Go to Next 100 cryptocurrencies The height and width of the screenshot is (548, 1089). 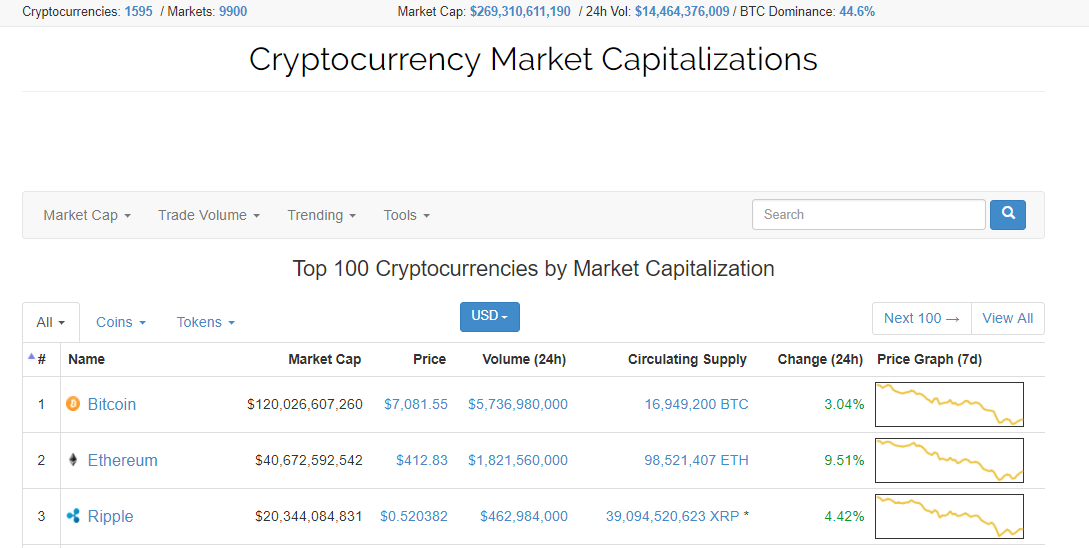[922, 318]
